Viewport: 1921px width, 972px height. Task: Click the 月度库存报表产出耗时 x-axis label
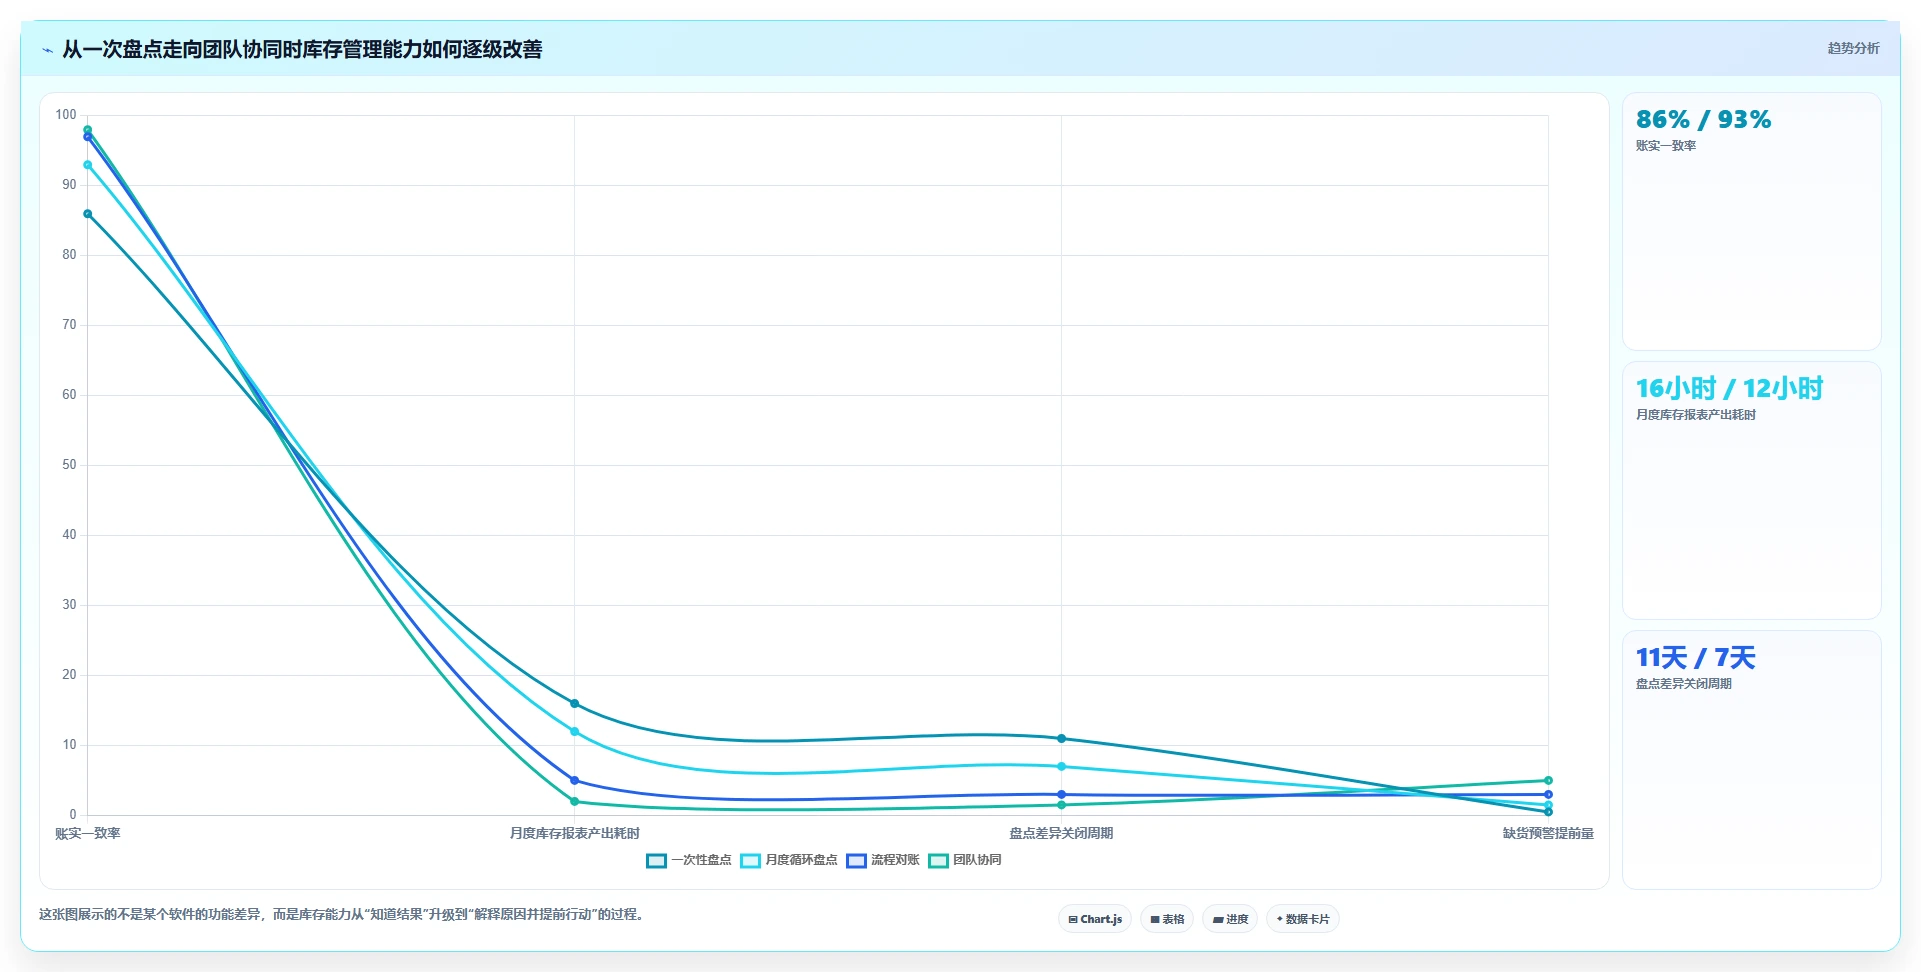click(575, 833)
